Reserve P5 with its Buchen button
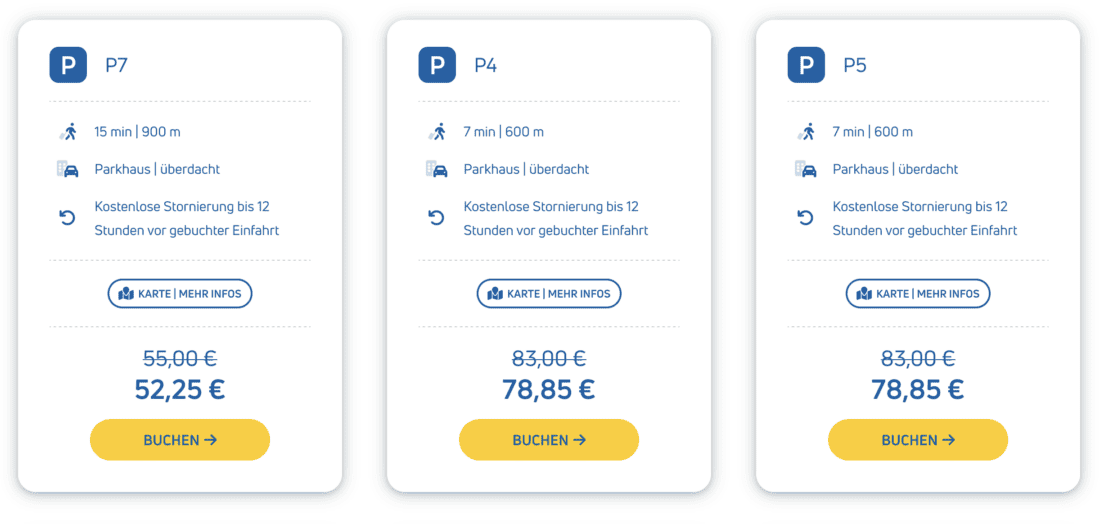The height and width of the screenshot is (524, 1100). pos(918,440)
